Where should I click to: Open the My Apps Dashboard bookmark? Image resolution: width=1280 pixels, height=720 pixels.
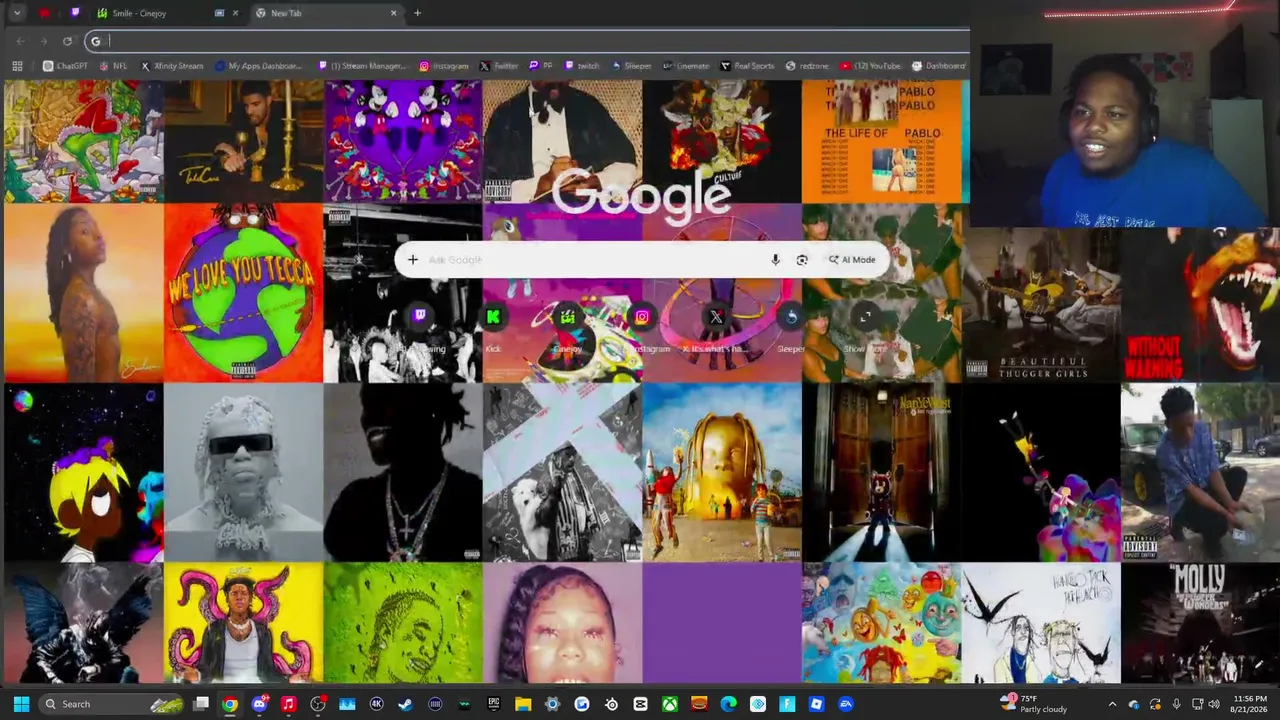[x=257, y=66]
